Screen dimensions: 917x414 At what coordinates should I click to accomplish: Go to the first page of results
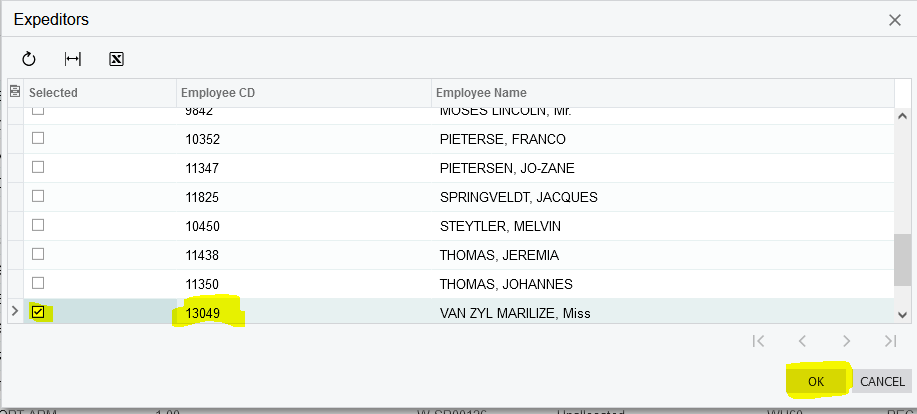[x=758, y=341]
